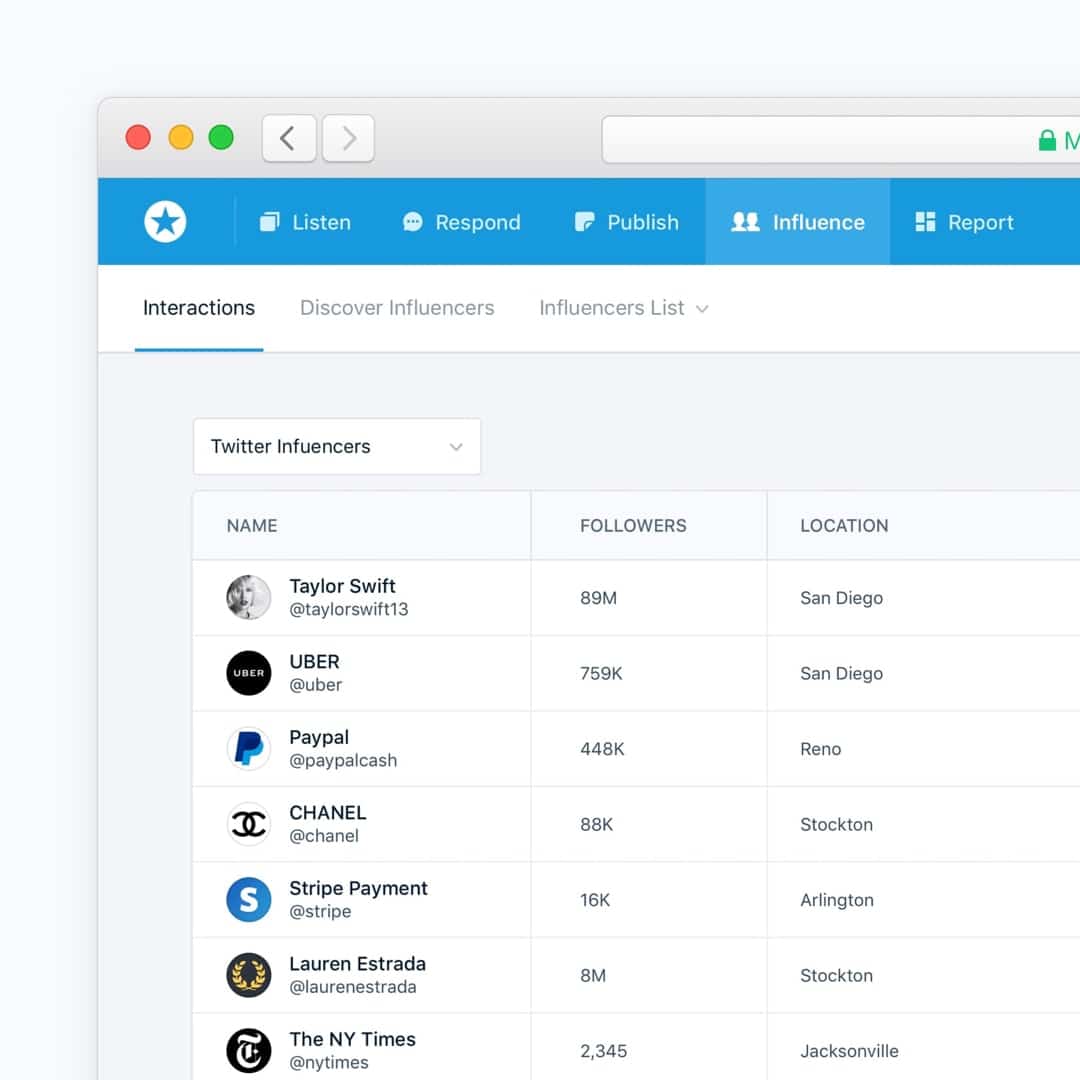1080x1080 pixels.
Task: Click the Stripe Payment avatar logo
Action: coord(249,900)
